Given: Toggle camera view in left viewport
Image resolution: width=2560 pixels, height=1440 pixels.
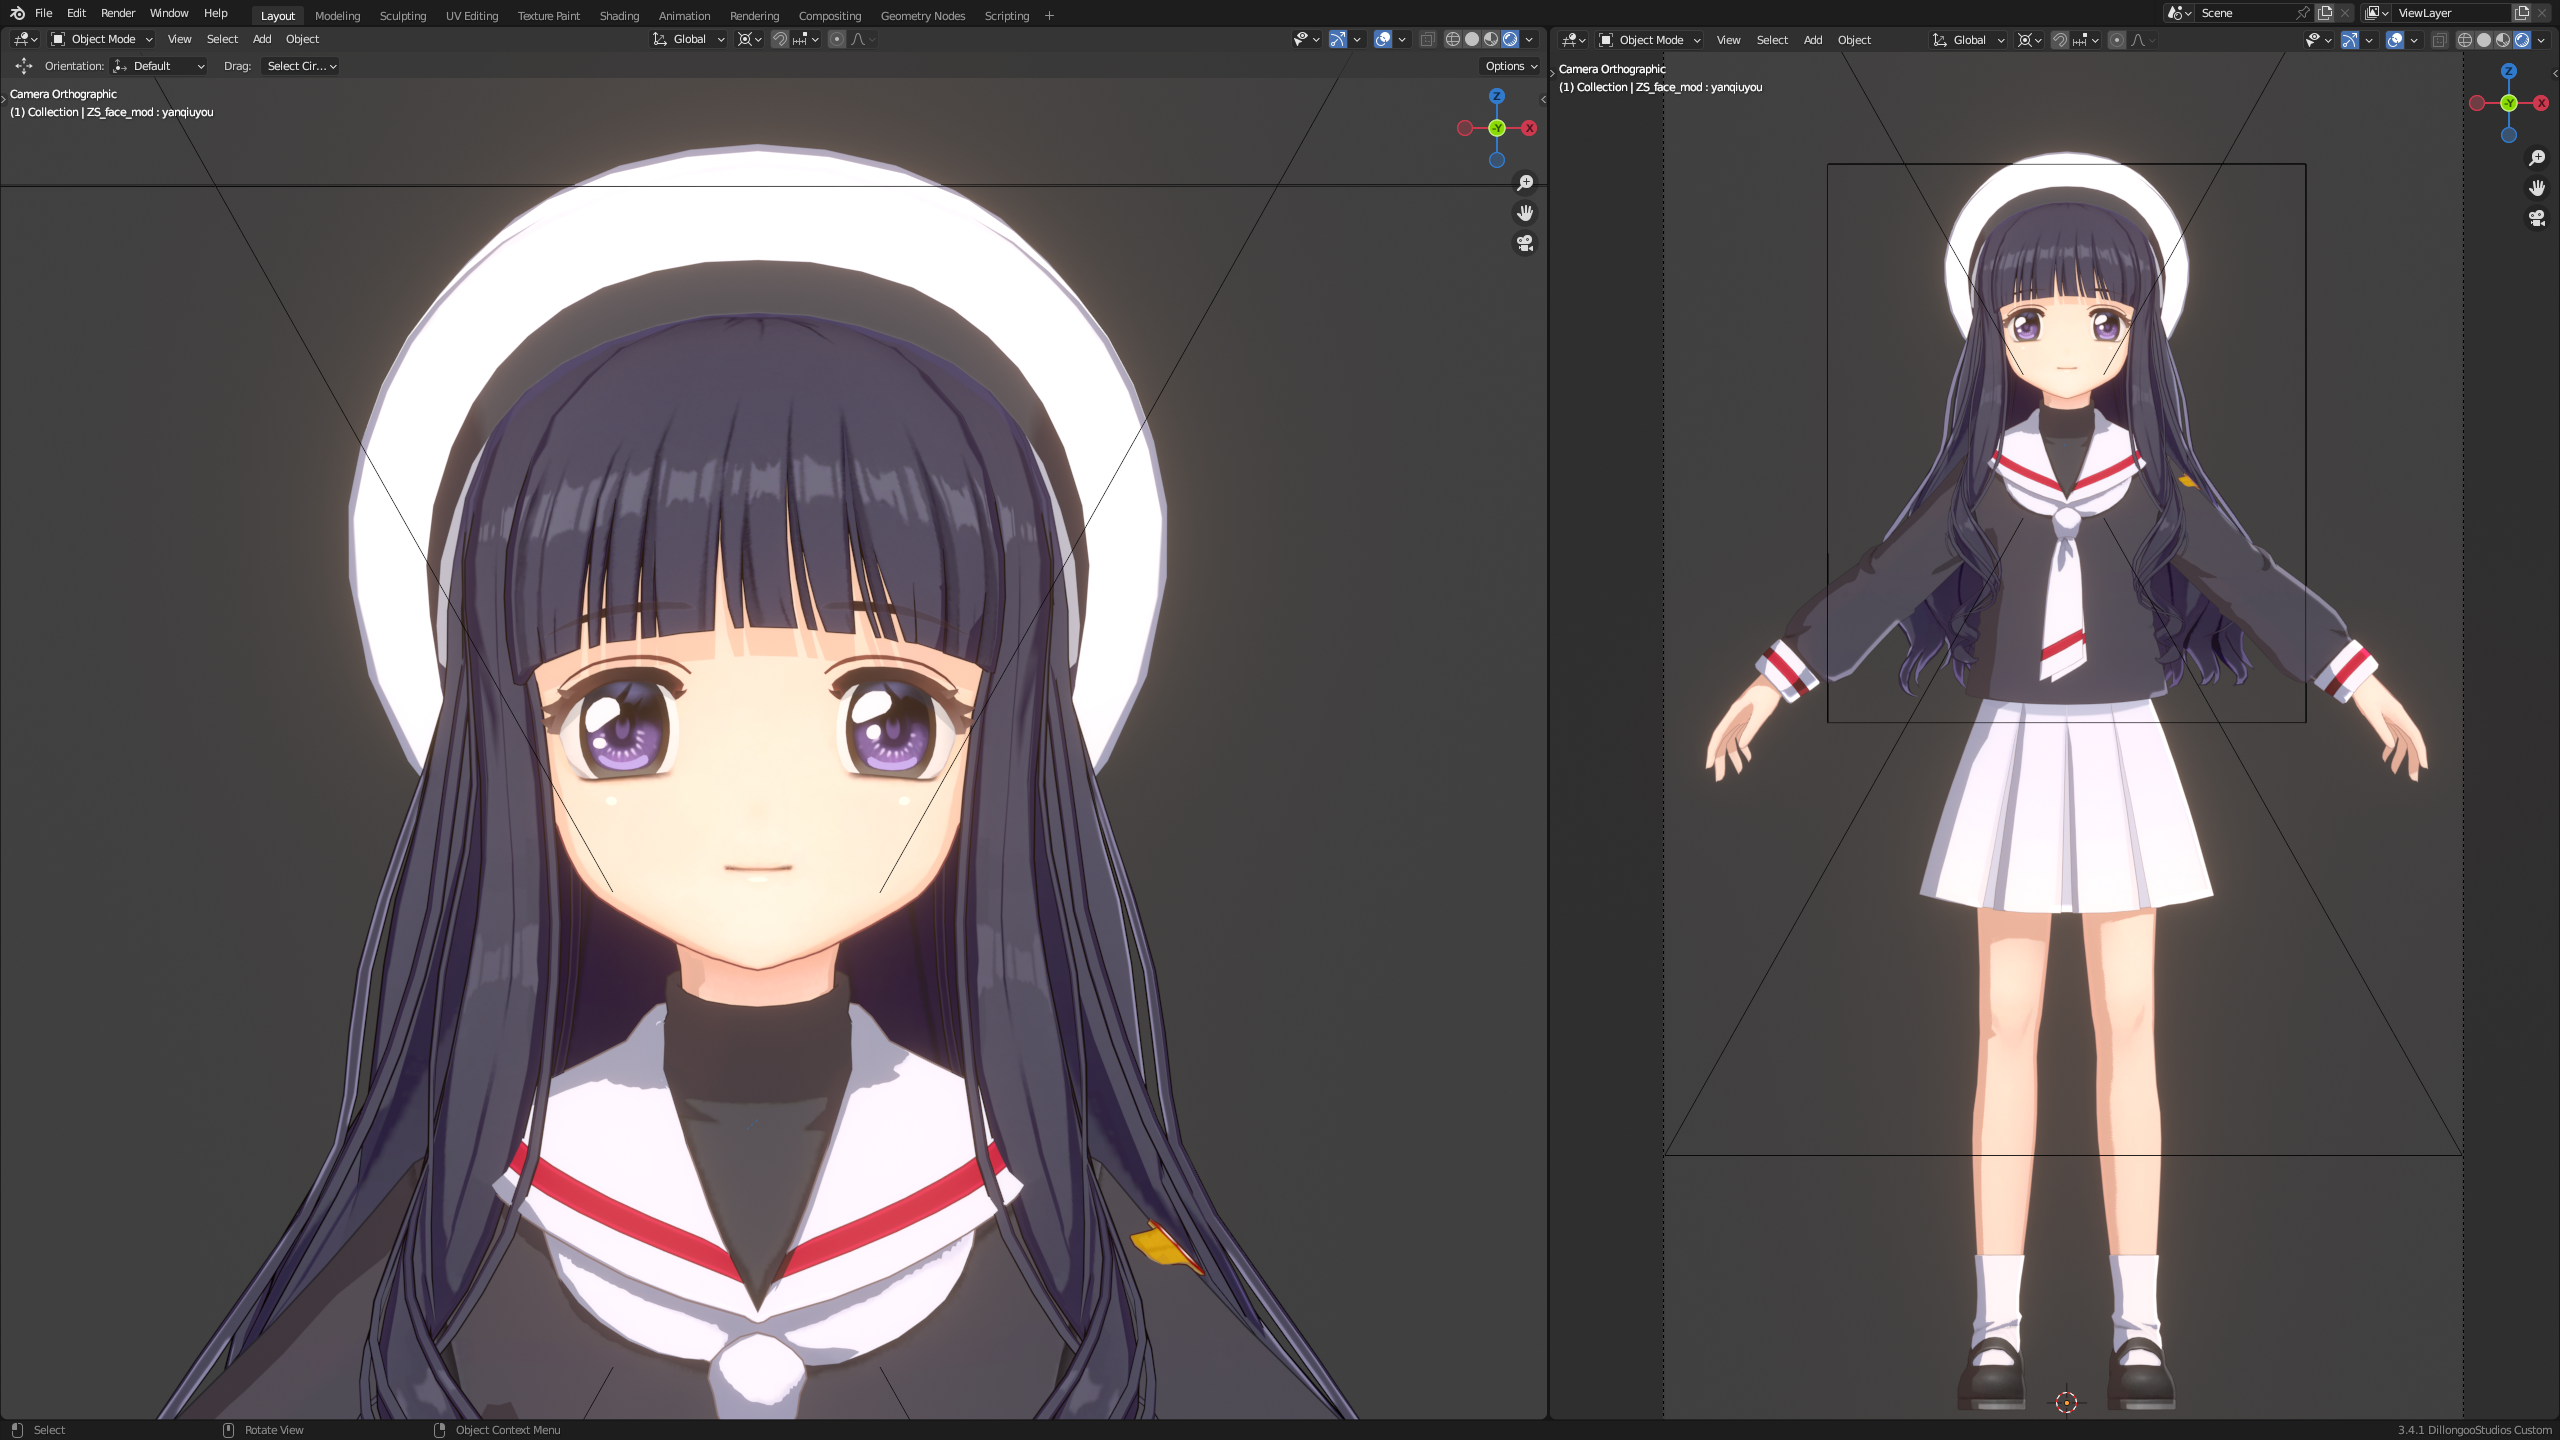Looking at the screenshot, I should 1525,243.
